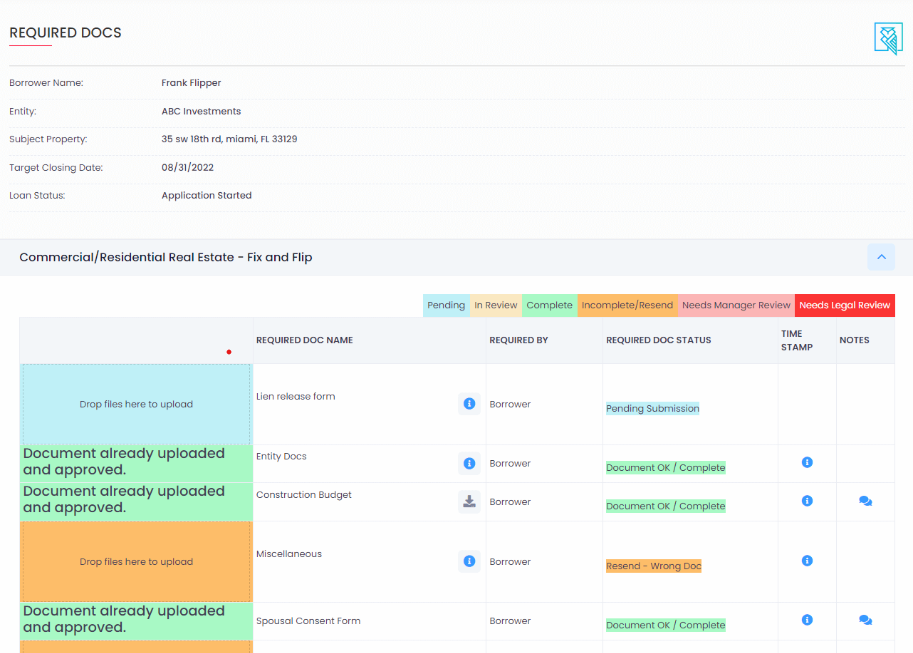Click the app logo icon in the top-right corner

click(x=888, y=39)
